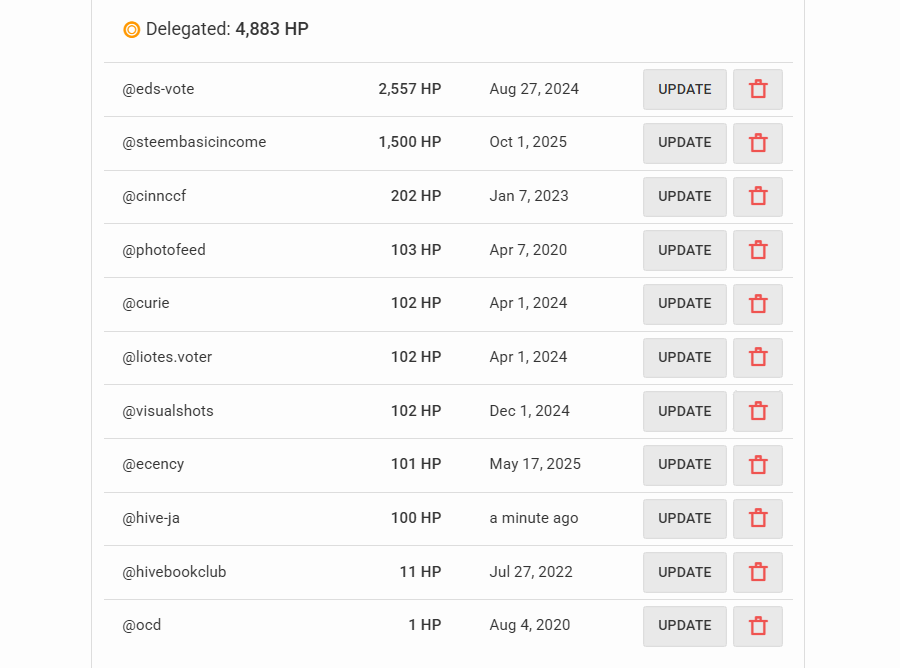Click the @ocd delegatee name

click(x=142, y=625)
